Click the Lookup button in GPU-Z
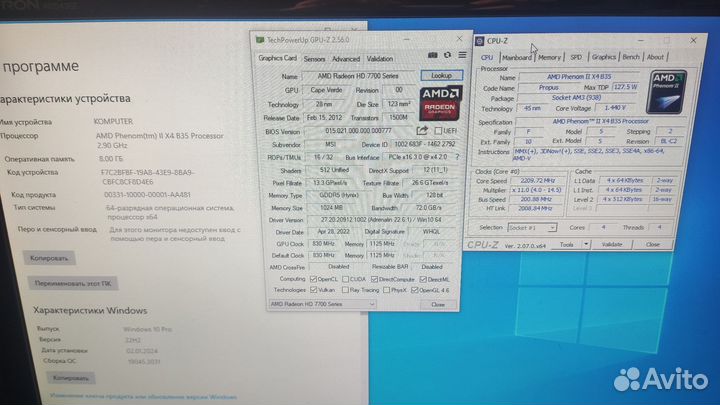720x405 pixels. tap(441, 75)
